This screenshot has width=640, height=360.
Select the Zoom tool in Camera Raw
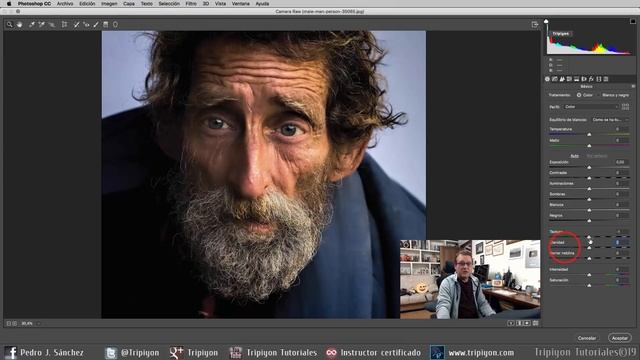(x=9, y=24)
